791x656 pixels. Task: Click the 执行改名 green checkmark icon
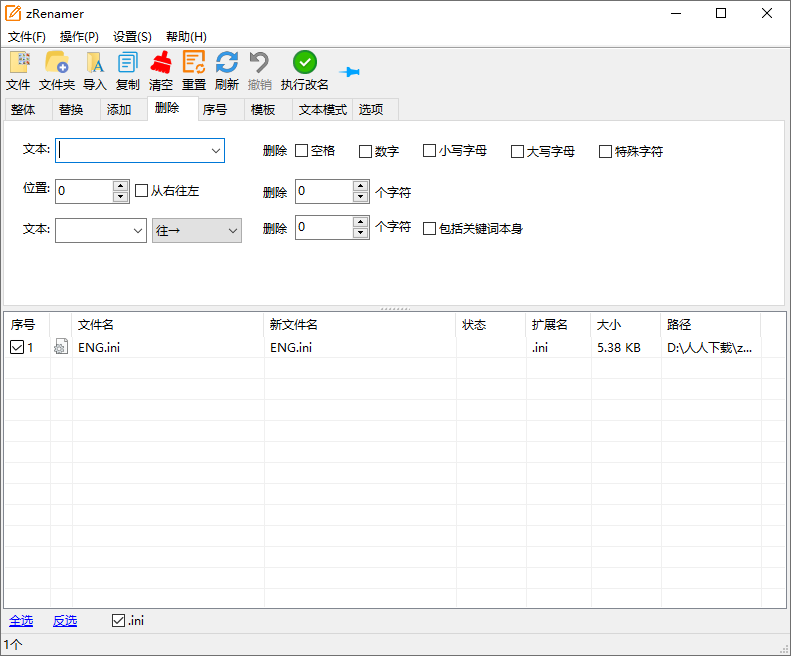point(305,63)
